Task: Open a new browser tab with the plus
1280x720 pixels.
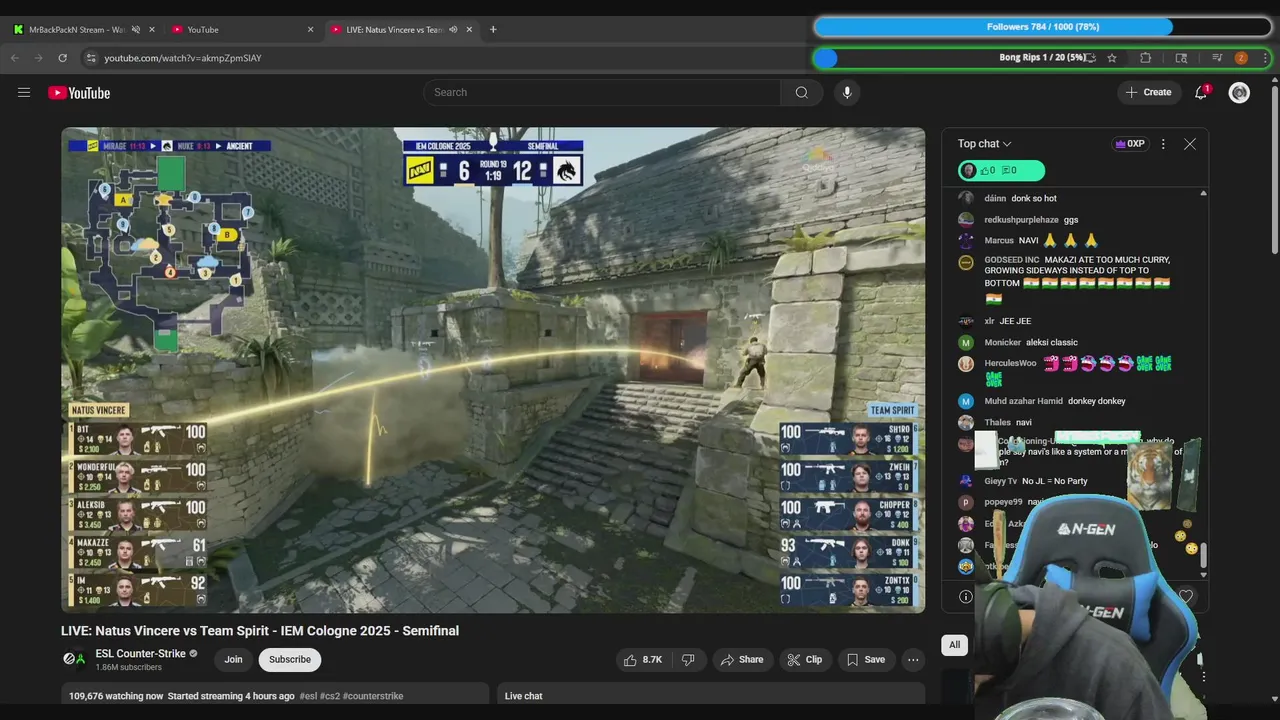Action: (493, 30)
